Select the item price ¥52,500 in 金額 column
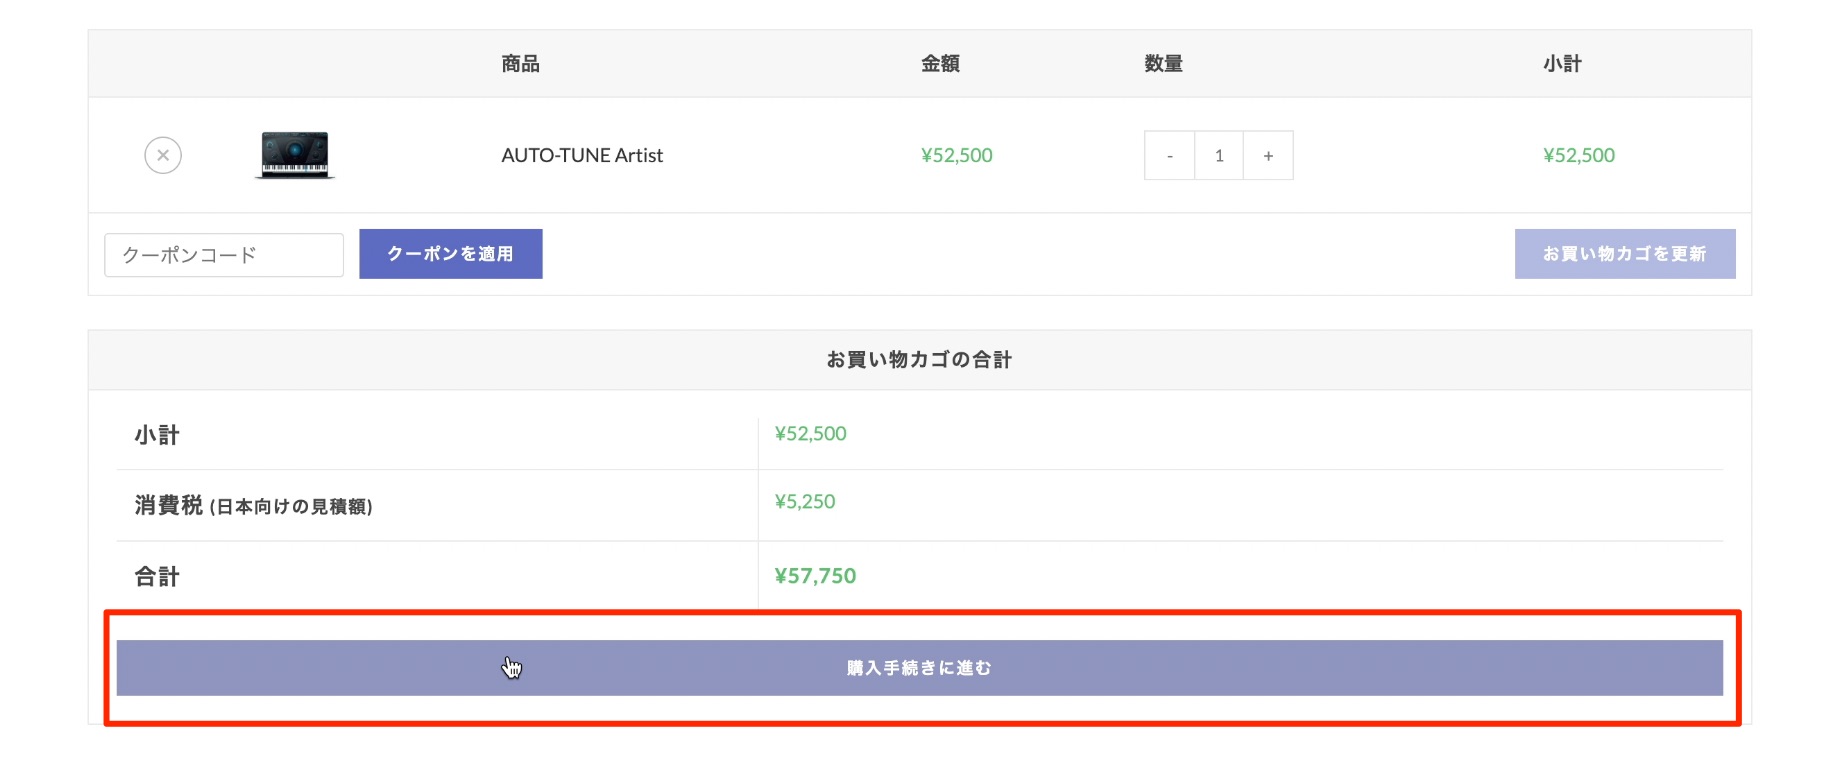Viewport: 1845px width, 768px height. 957,155
